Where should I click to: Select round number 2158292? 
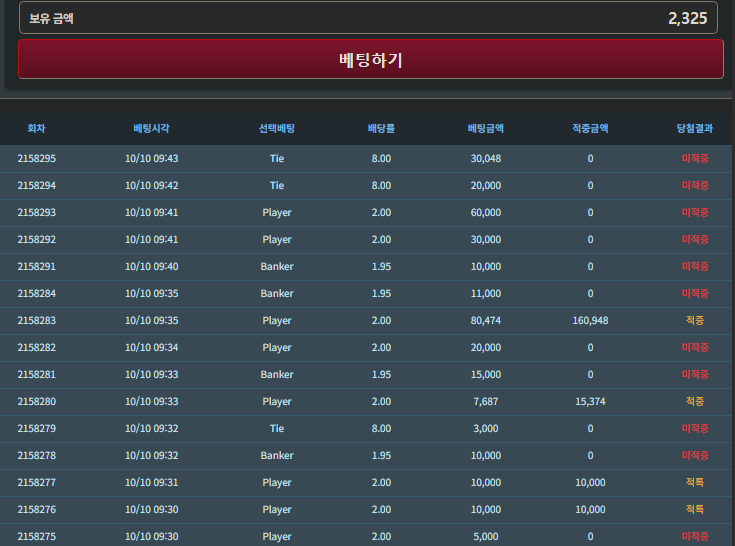tap(37, 239)
